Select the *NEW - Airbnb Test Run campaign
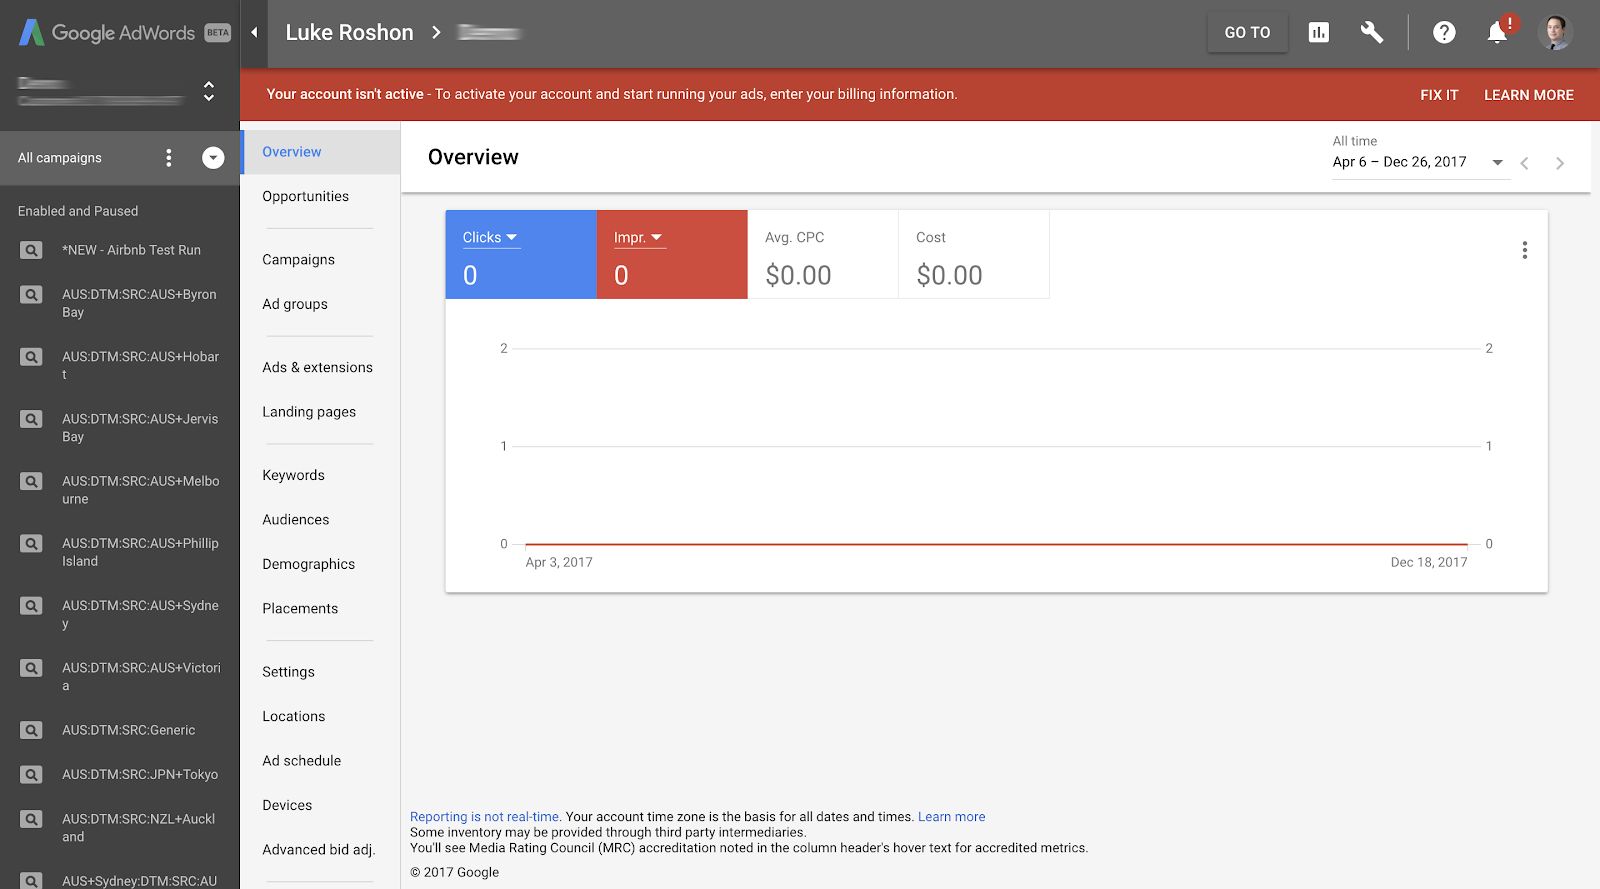This screenshot has width=1600, height=889. tap(131, 250)
